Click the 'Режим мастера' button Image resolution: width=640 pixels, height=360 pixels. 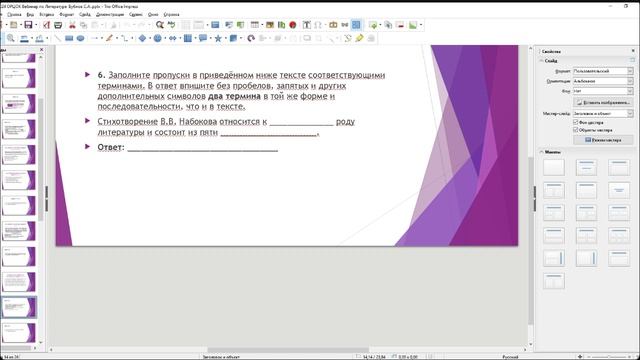603,140
